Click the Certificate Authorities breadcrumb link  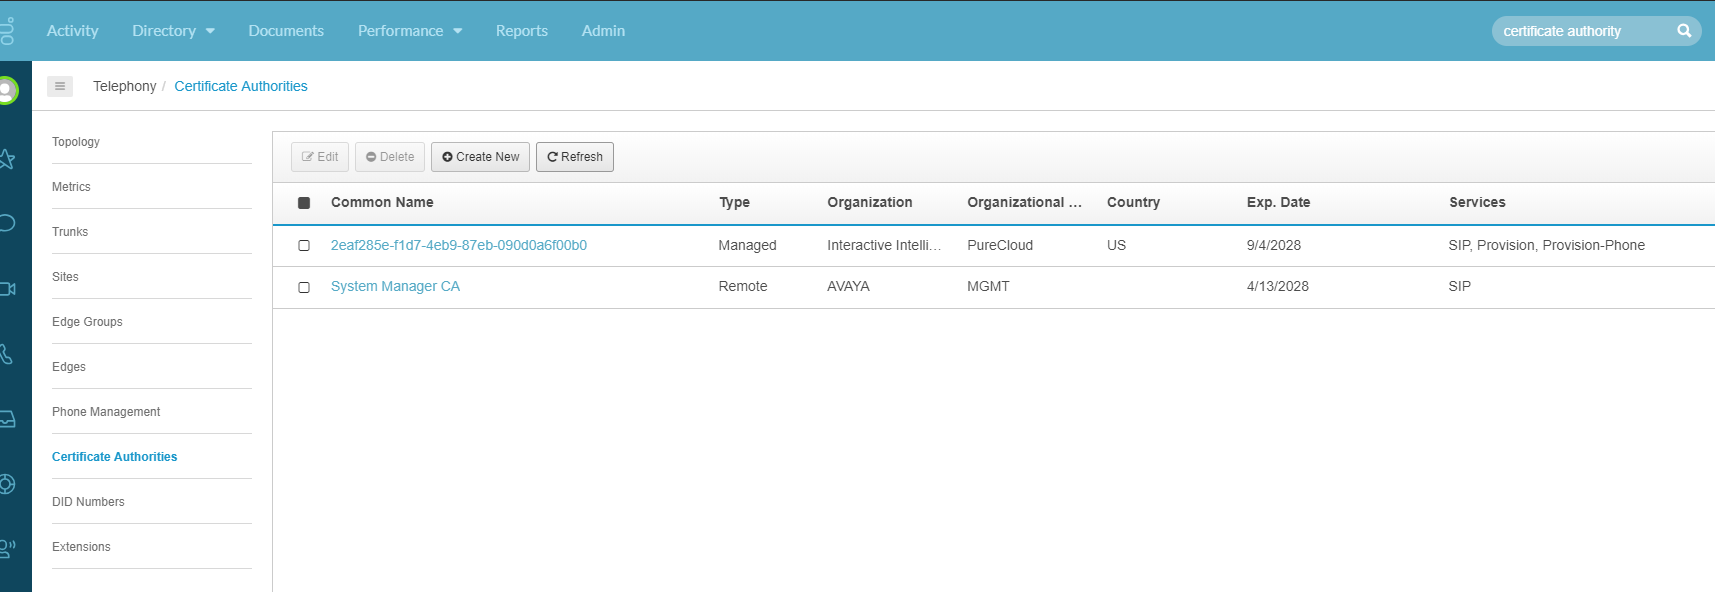coord(241,86)
